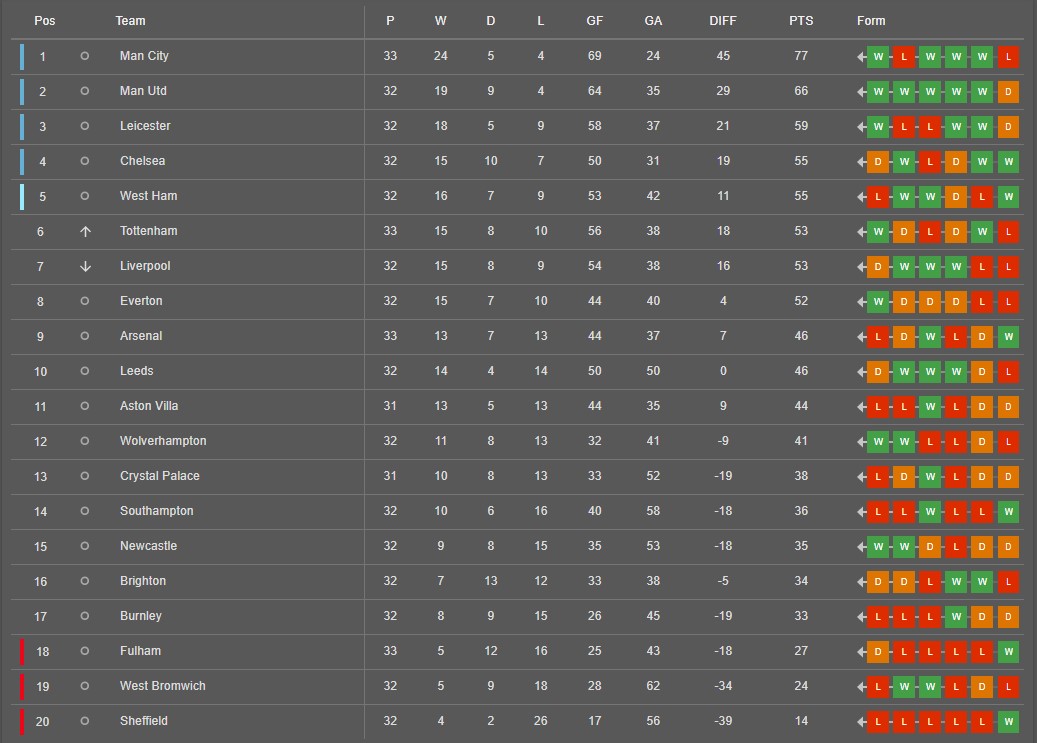This screenshot has height=743, width=1037.
Task: Click Man City's last form result L badge
Action: (x=1008, y=57)
